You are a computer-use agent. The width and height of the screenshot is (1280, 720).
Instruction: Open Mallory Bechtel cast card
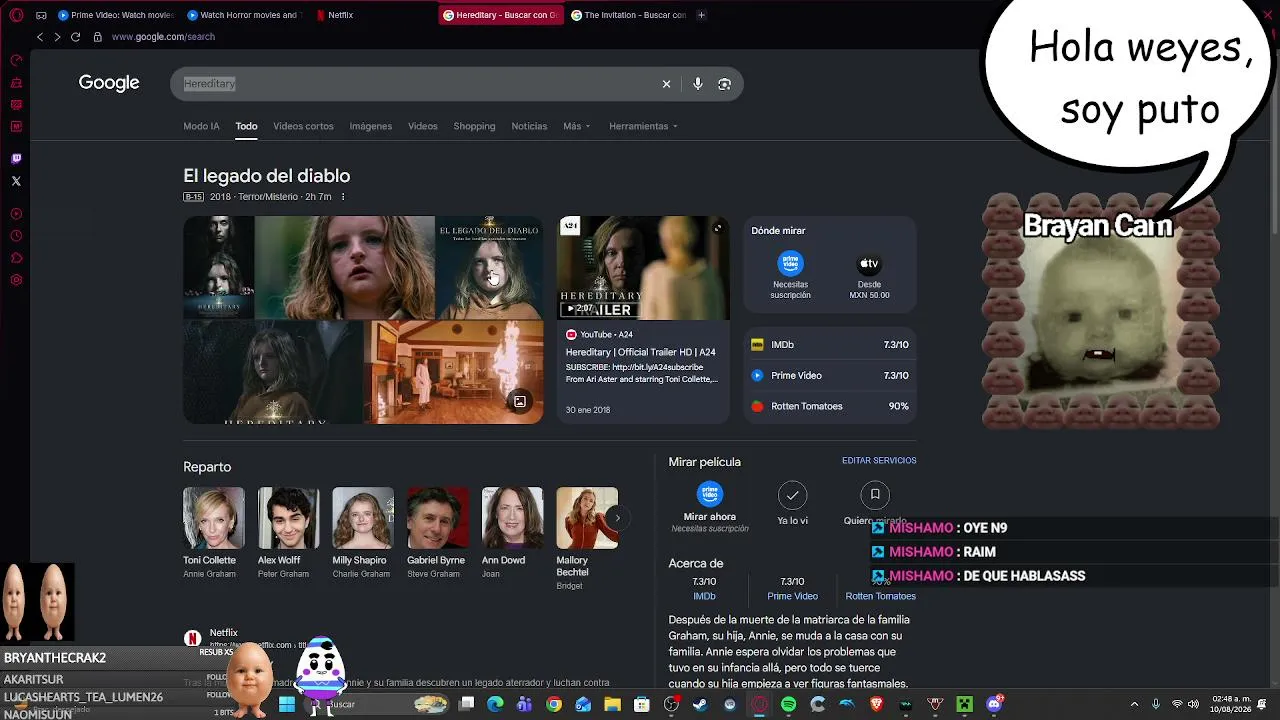pyautogui.click(x=587, y=538)
